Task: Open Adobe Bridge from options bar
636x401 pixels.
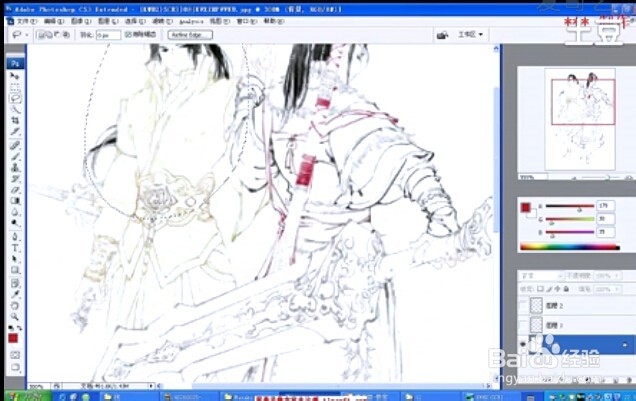Action: pyautogui.click(x=442, y=35)
